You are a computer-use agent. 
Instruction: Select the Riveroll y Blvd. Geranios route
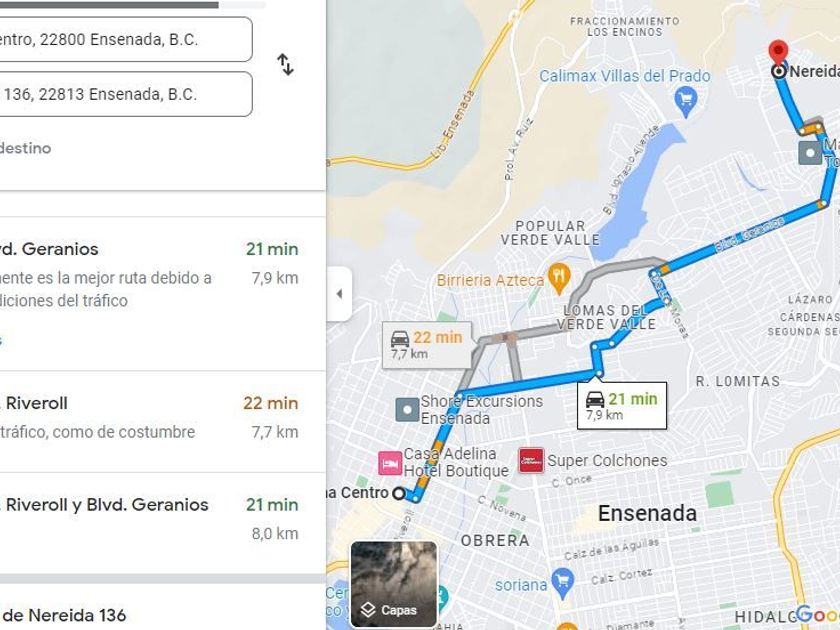tap(163, 523)
